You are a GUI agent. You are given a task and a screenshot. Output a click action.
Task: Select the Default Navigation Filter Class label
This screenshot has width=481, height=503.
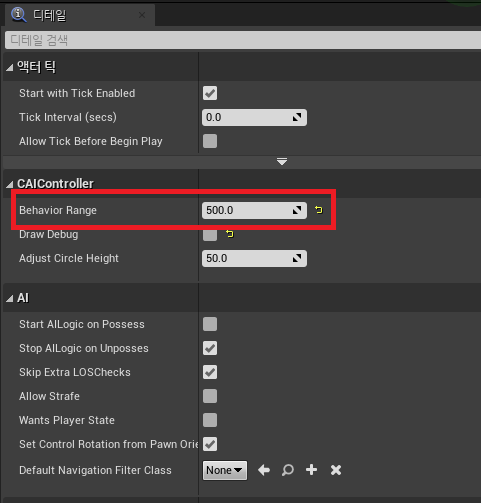[x=95, y=470]
